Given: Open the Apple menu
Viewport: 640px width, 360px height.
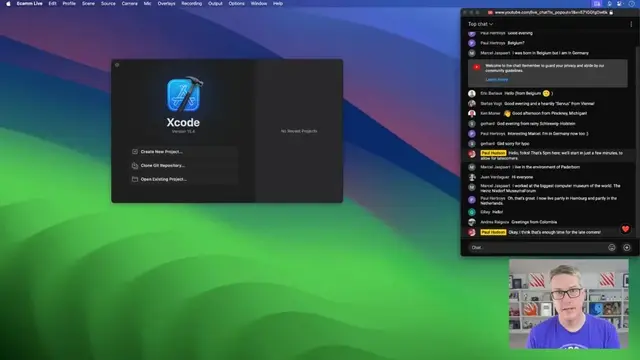Looking at the screenshot, I should coord(8,4).
